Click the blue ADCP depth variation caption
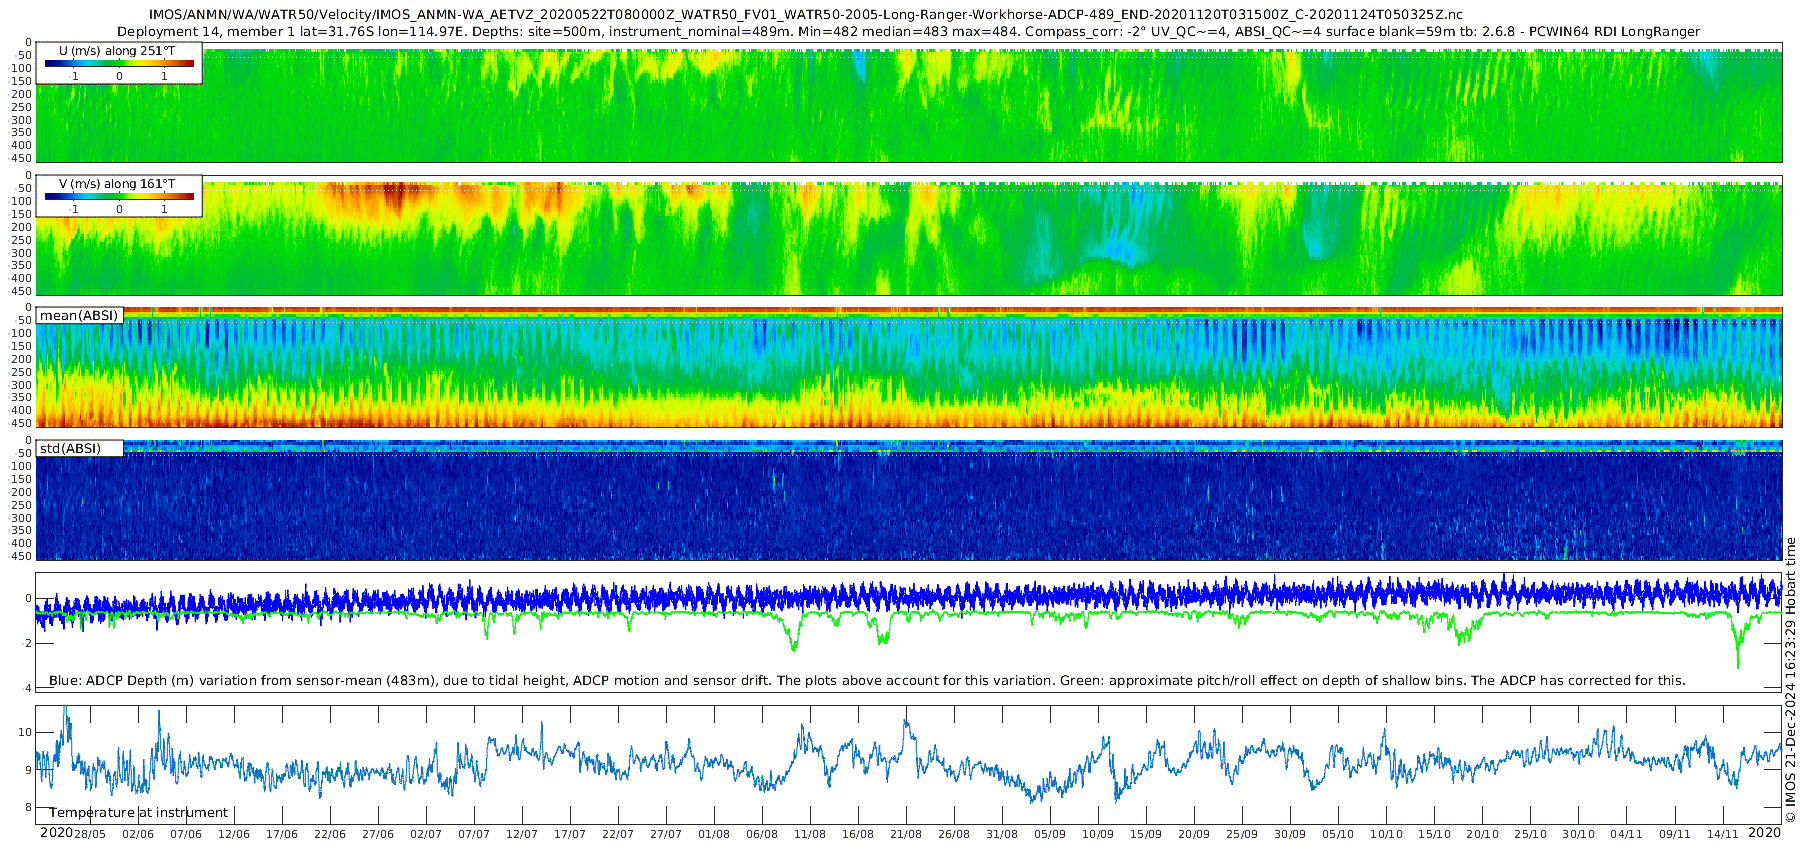Viewport: 1800px width, 850px height. (x=867, y=681)
